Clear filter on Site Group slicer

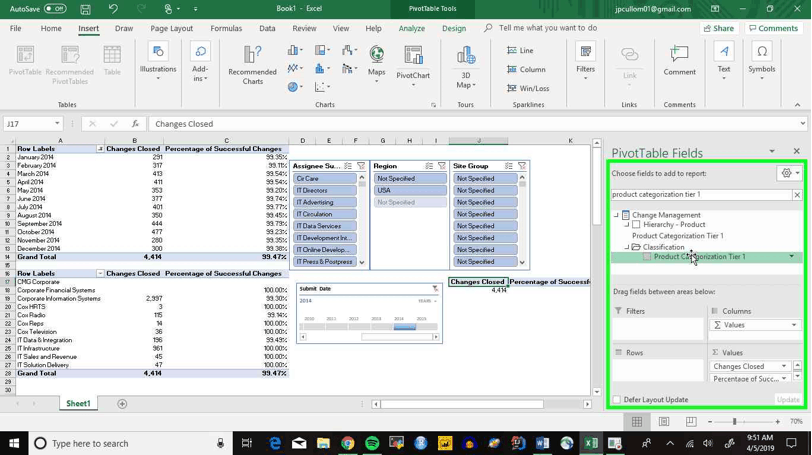(522, 166)
